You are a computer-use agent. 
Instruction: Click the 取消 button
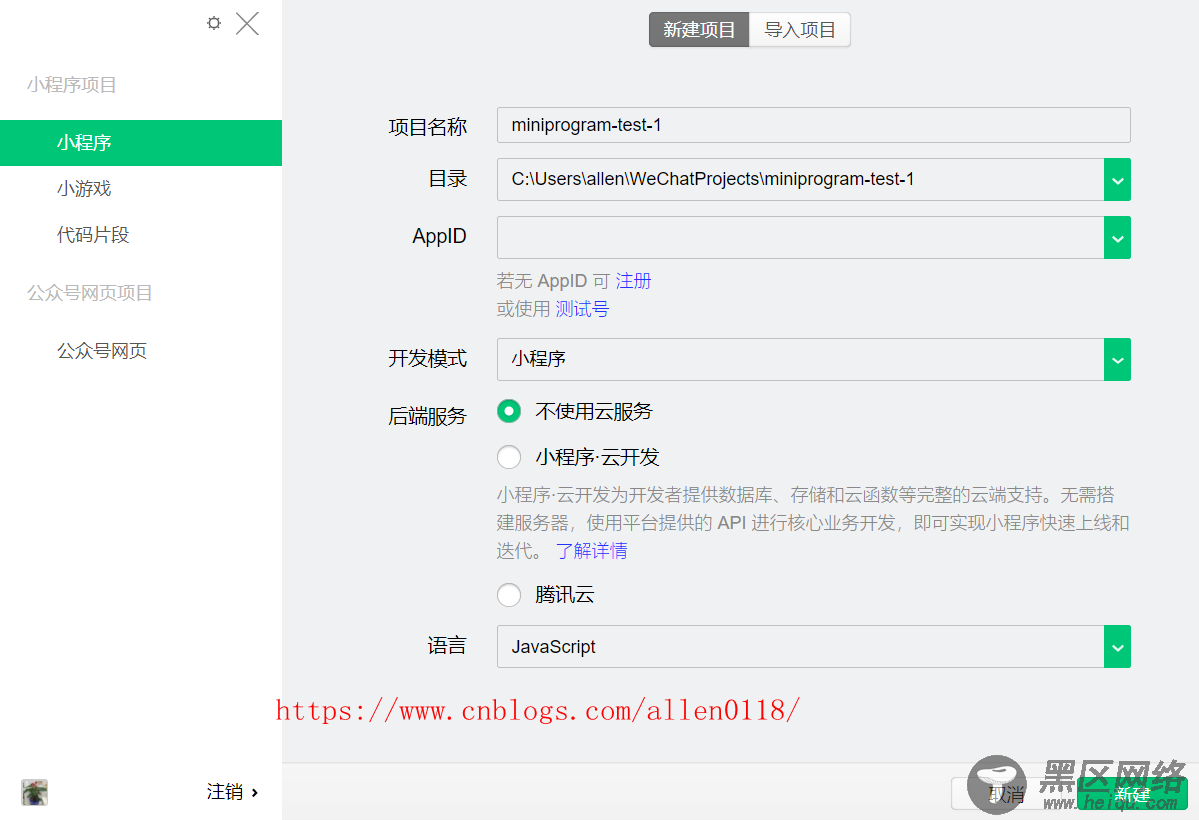(x=1008, y=794)
